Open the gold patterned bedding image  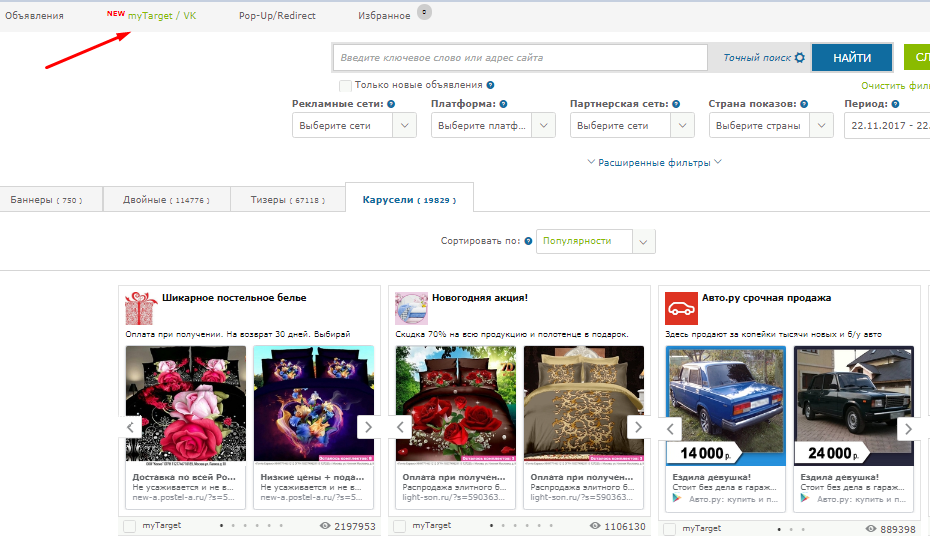[x=584, y=403]
